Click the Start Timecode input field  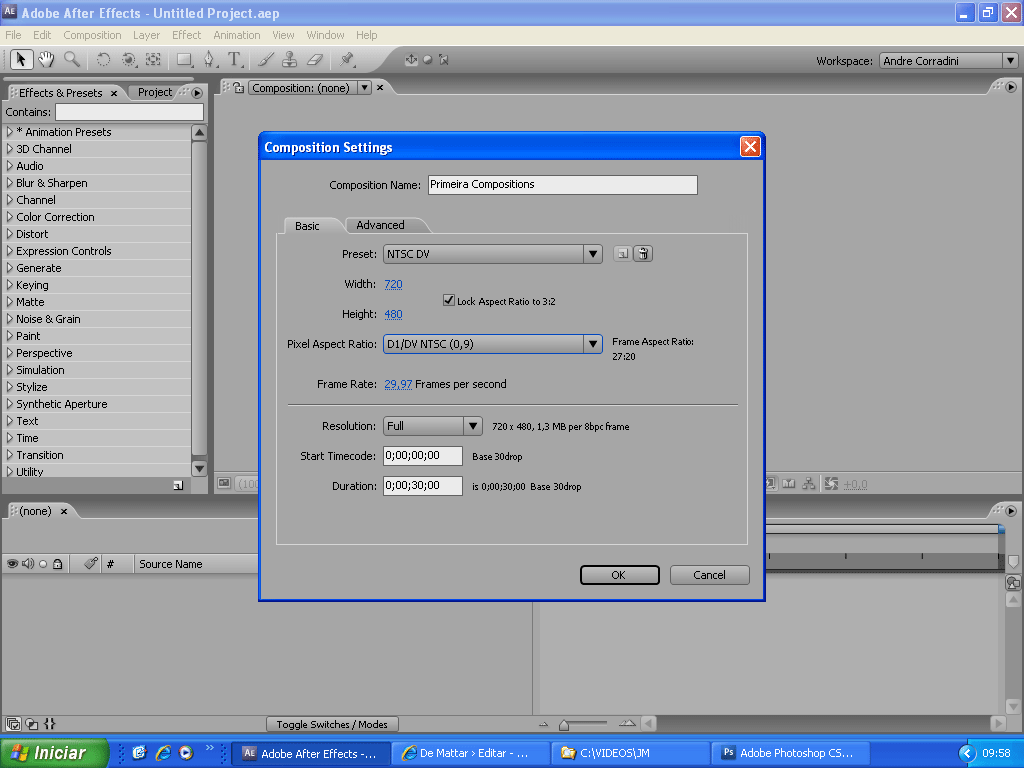(423, 456)
